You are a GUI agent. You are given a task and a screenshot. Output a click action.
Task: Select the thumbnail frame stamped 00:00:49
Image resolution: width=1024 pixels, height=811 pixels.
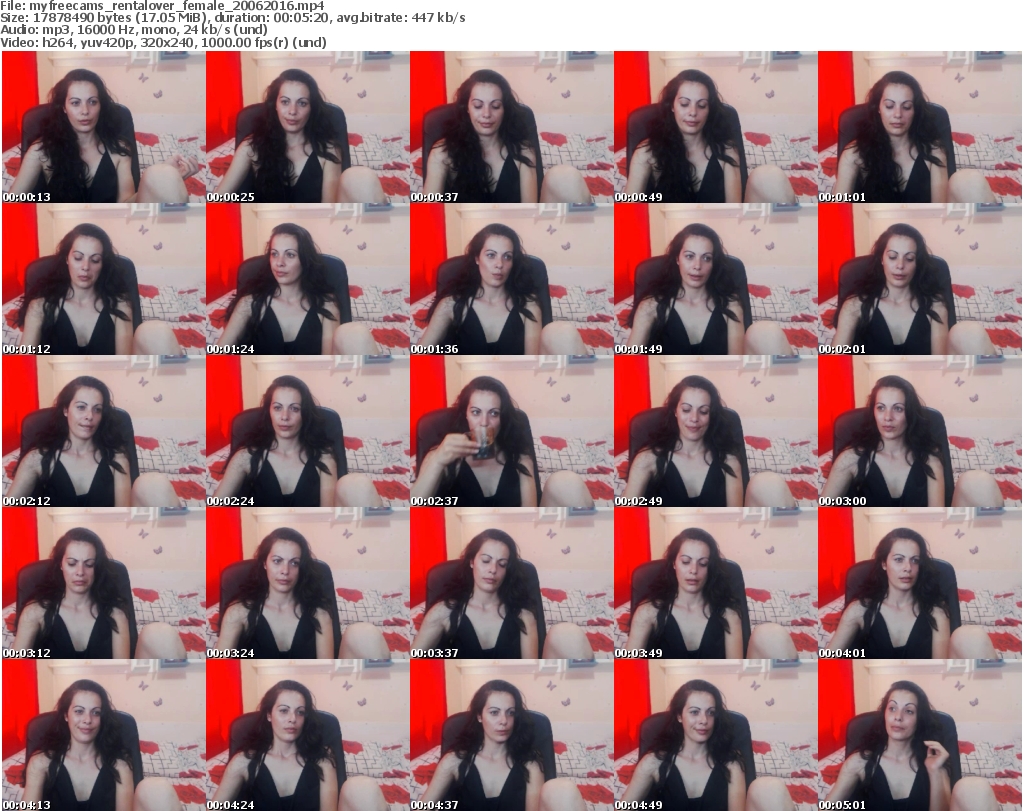tap(716, 127)
